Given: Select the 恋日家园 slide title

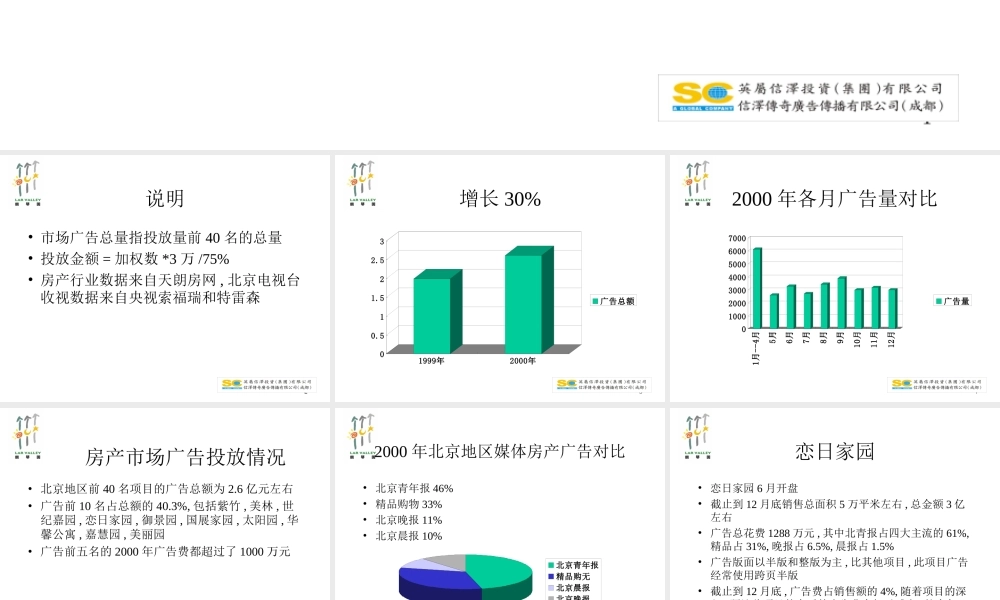Looking at the screenshot, I should pyautogui.click(x=834, y=451).
